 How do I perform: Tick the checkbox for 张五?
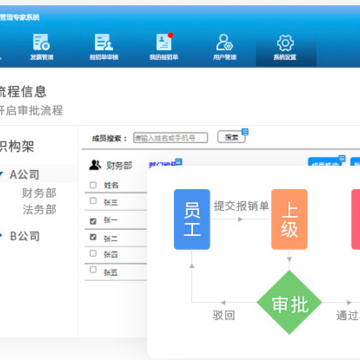pos(93,269)
